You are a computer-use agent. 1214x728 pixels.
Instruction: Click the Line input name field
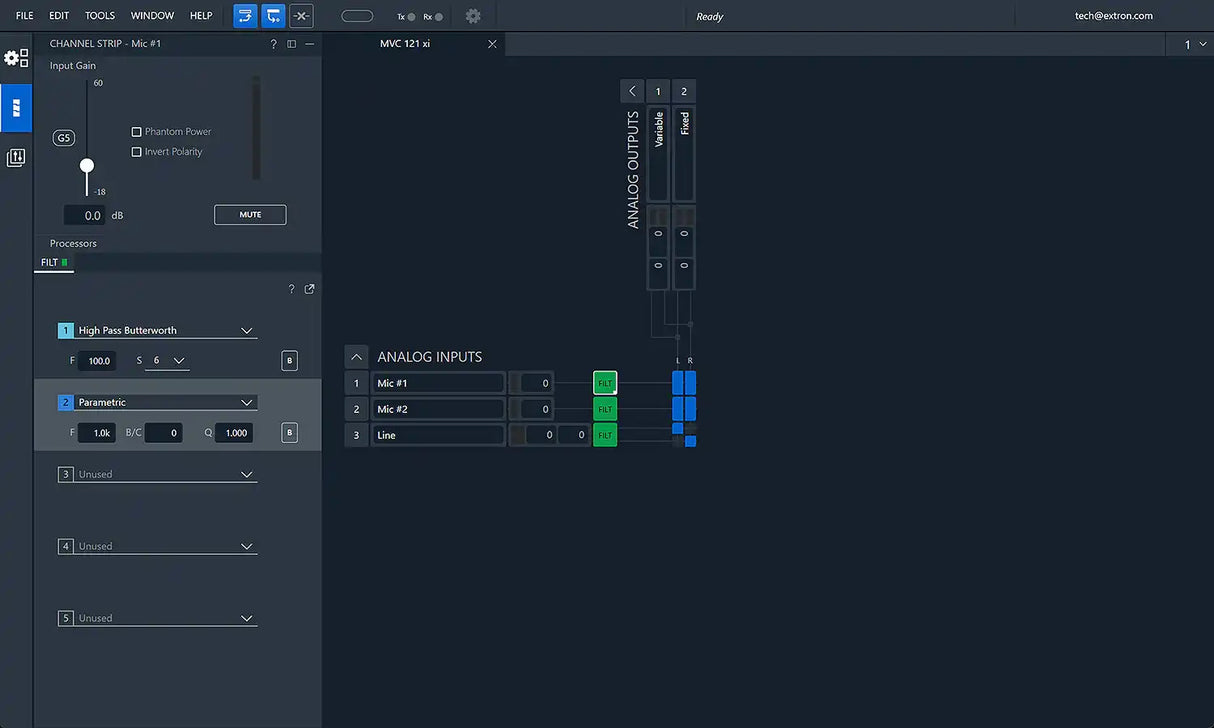tap(438, 435)
